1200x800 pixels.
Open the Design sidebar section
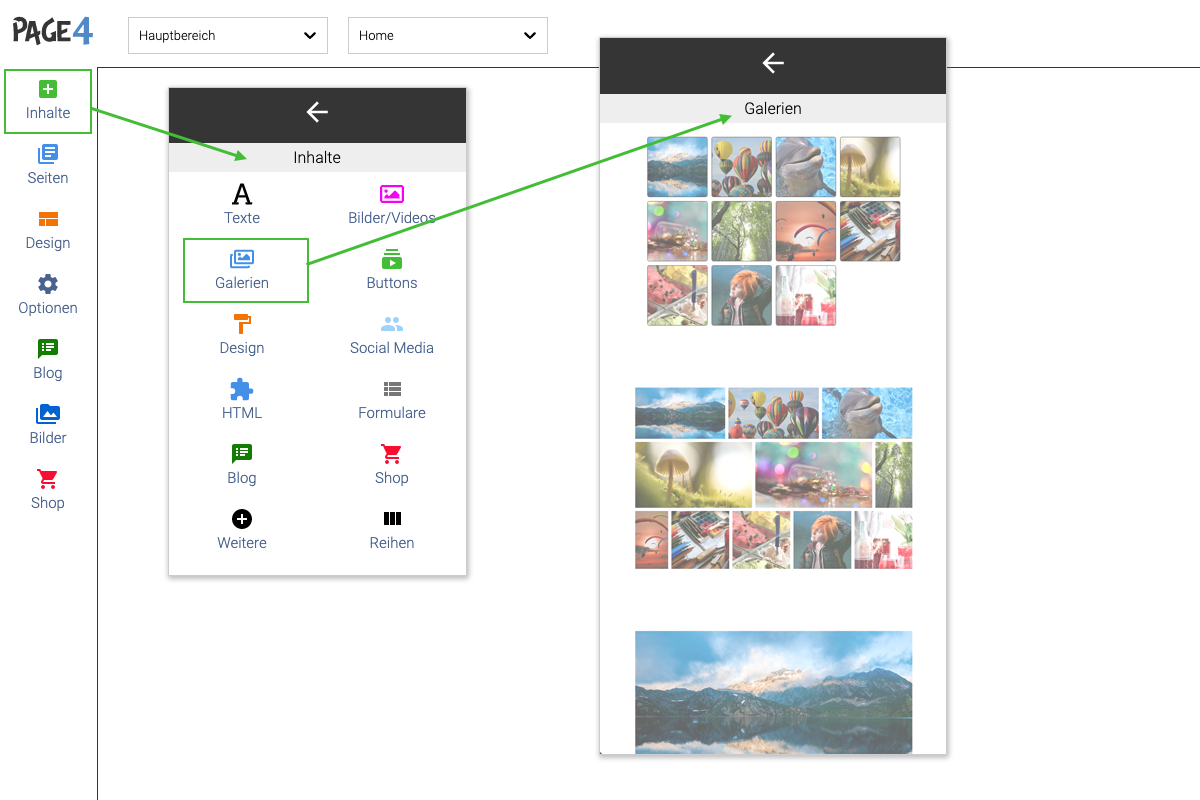48,231
